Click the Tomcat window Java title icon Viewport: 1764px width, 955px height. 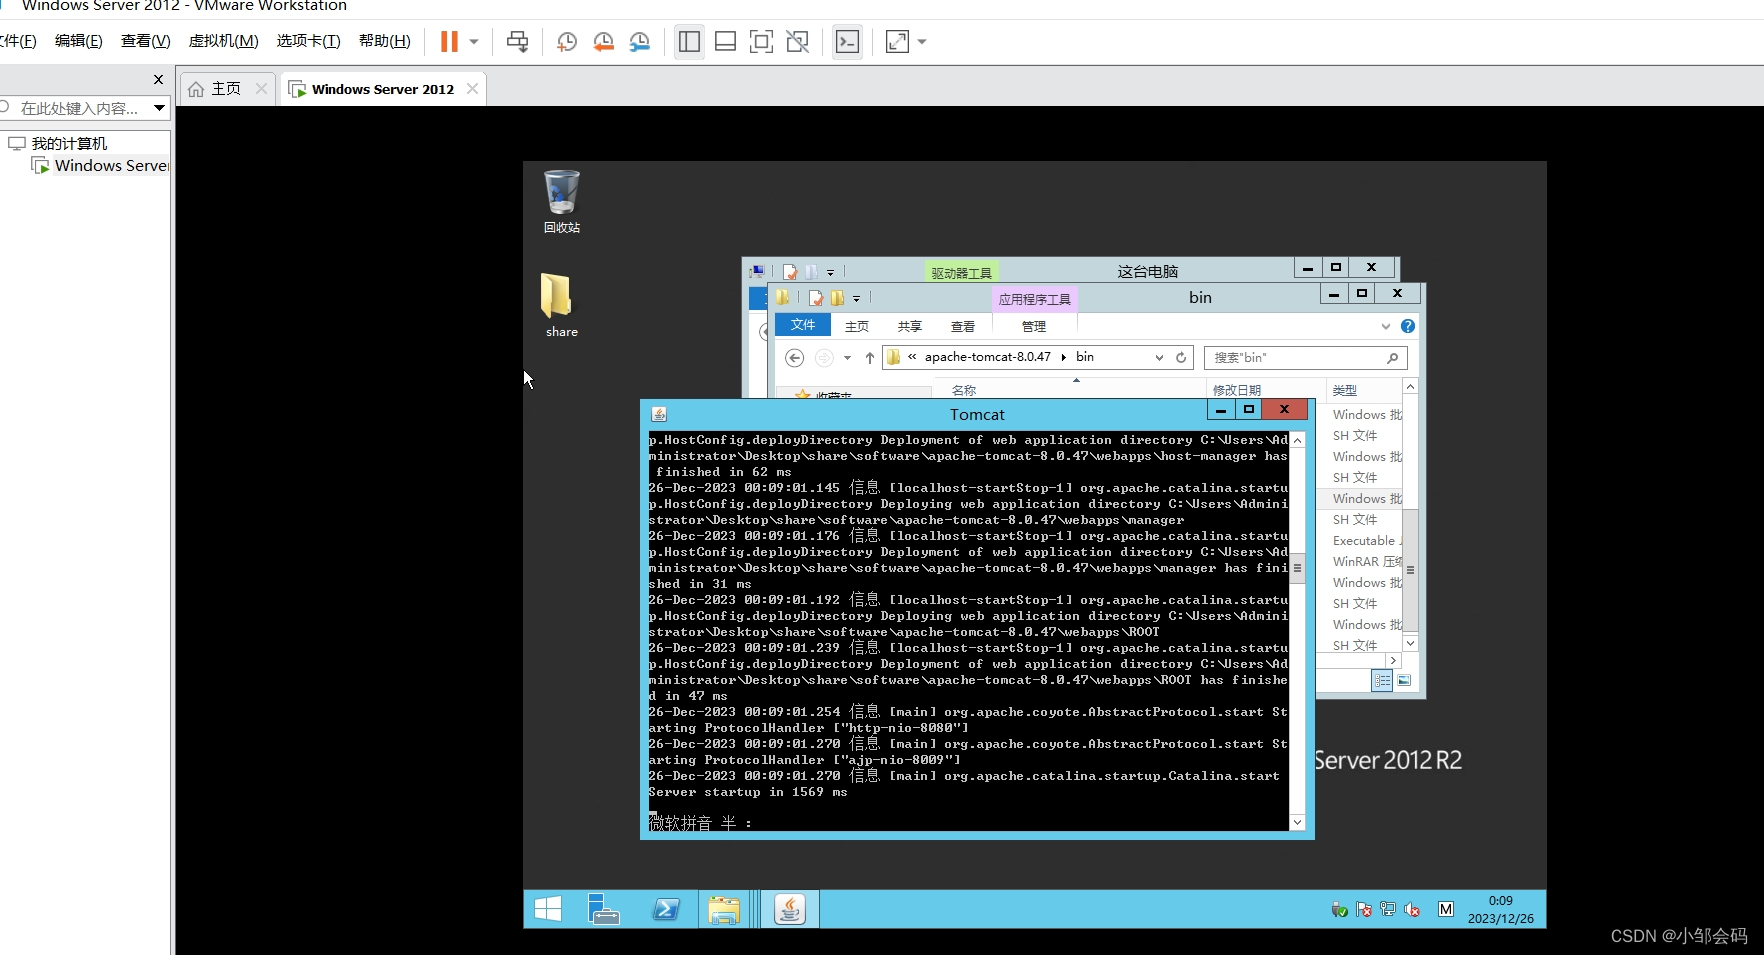pos(659,414)
